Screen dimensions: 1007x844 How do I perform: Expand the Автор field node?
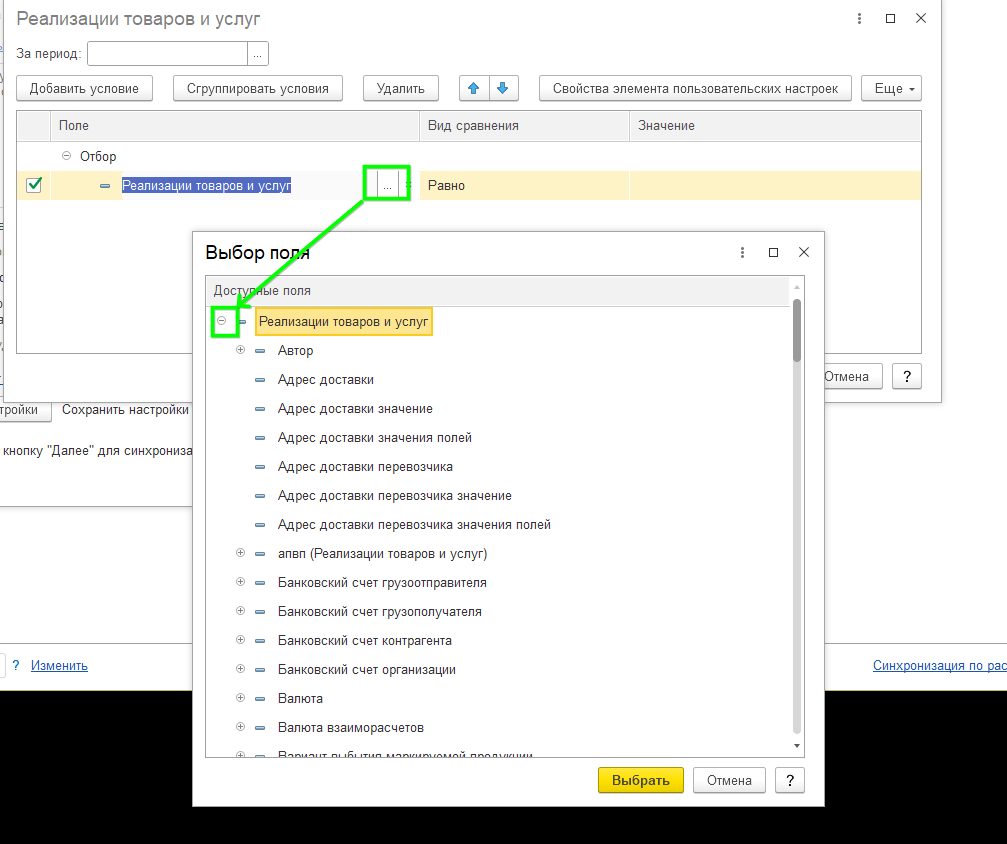(x=240, y=350)
